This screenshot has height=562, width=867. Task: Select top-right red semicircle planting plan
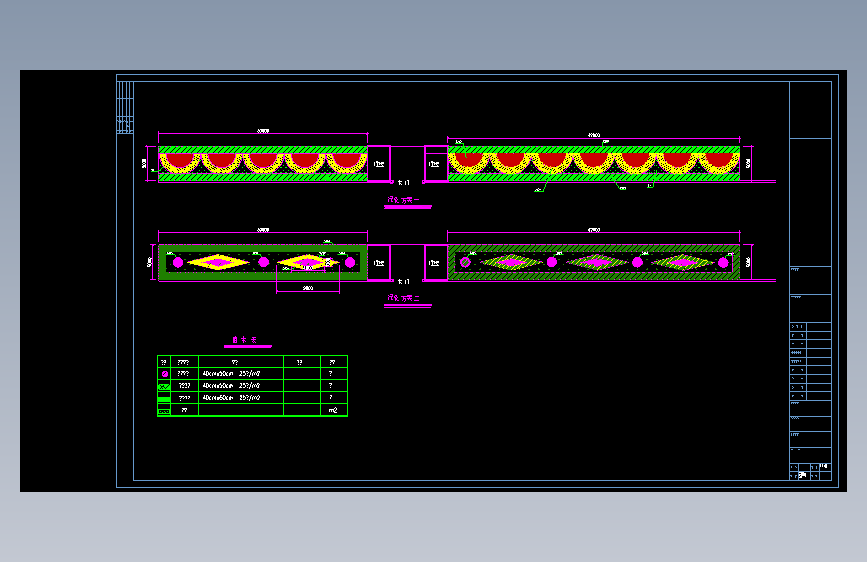tap(594, 164)
